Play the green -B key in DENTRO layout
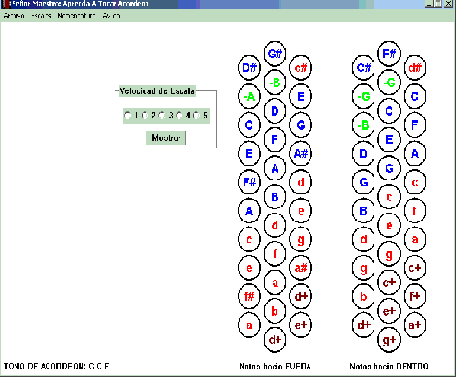The width and height of the screenshot is (458, 377). 364,125
